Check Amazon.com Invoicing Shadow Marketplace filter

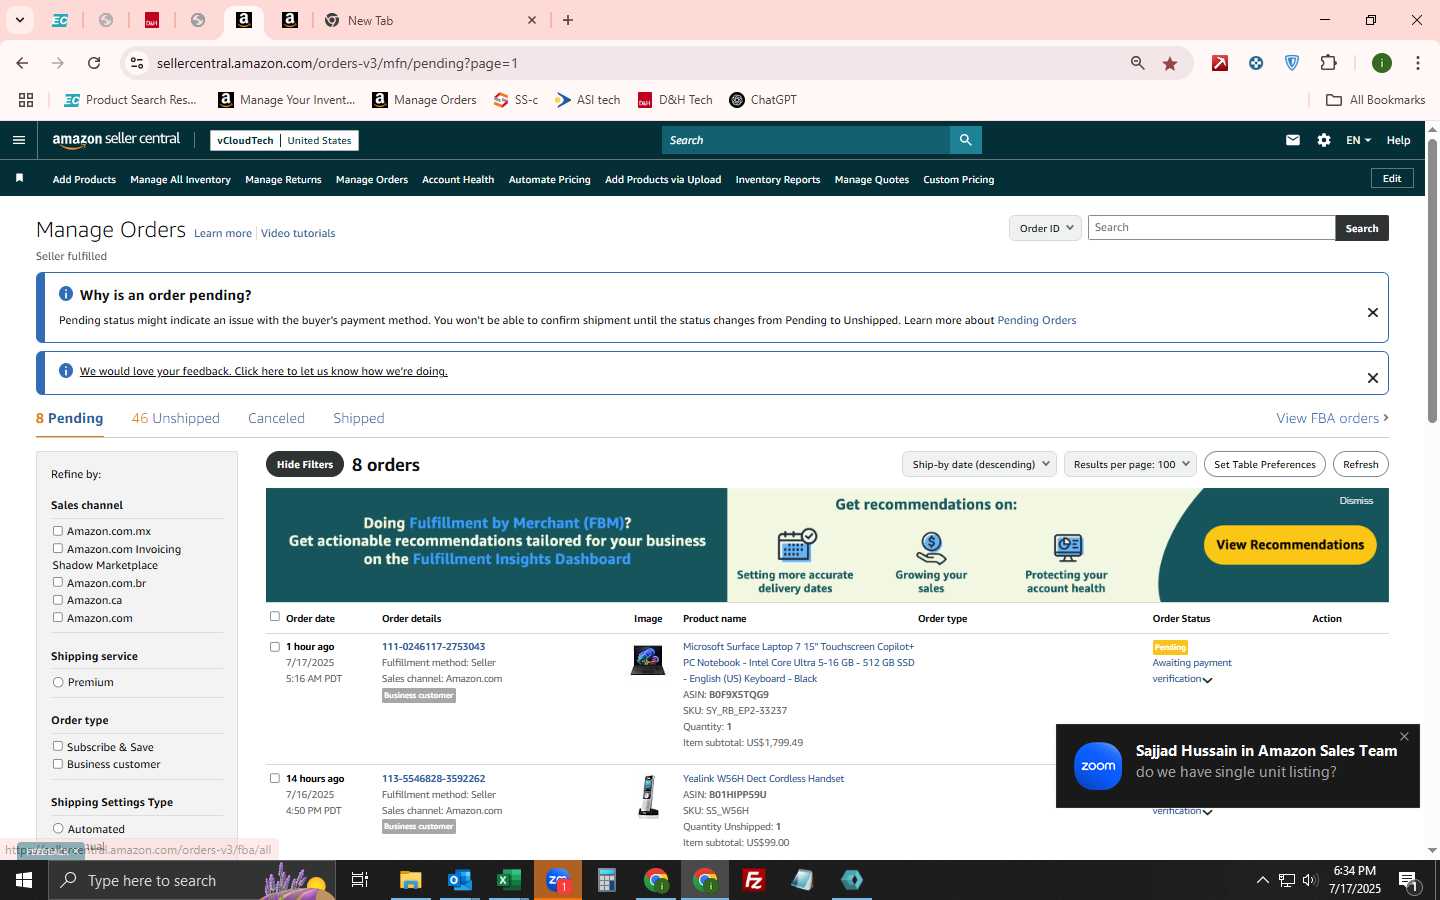(58, 548)
